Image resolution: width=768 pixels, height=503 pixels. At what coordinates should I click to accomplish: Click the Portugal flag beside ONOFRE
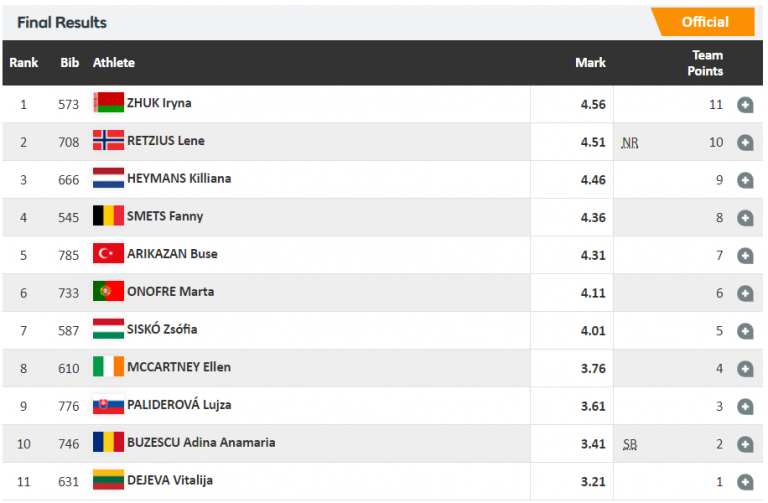108,292
